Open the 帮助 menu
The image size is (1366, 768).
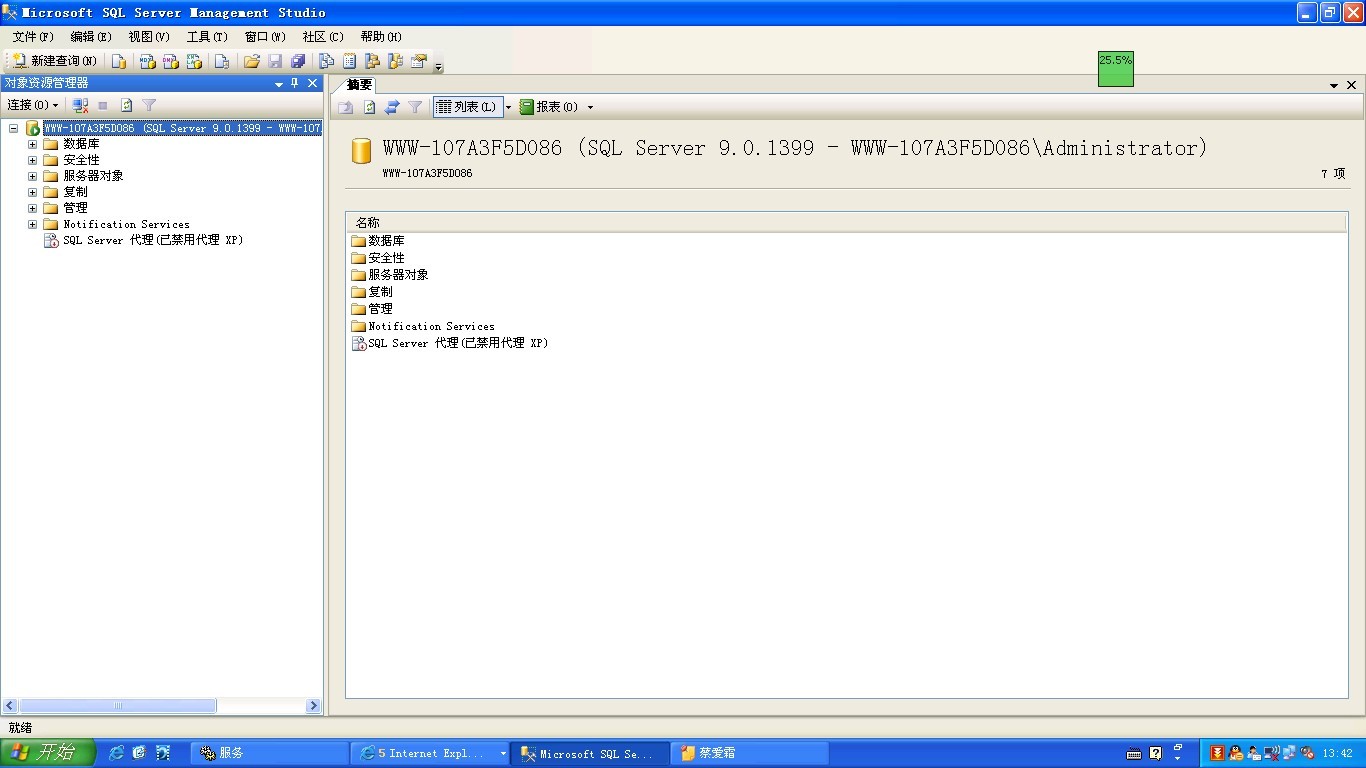pyautogui.click(x=381, y=37)
